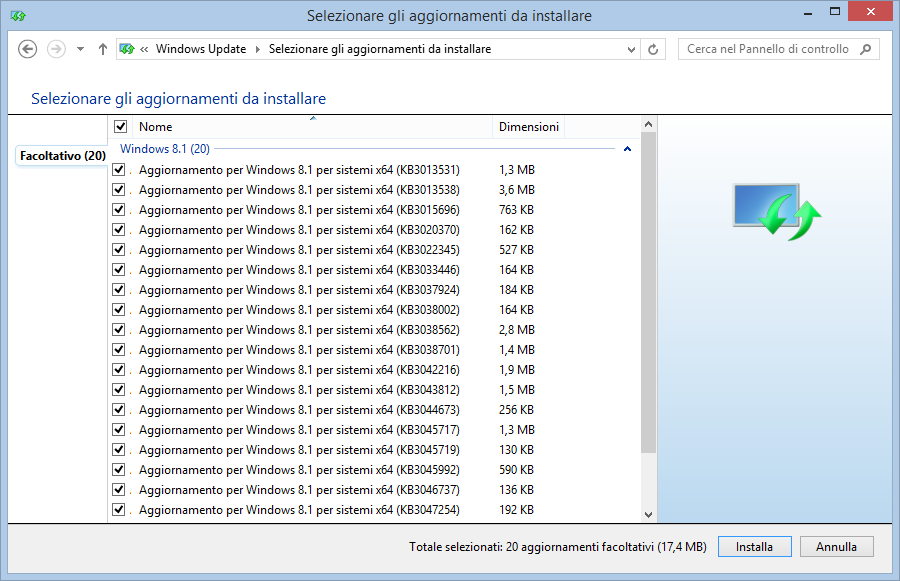Expand the breadcrumb arrow after Windows Update
900x581 pixels.
[x=257, y=49]
